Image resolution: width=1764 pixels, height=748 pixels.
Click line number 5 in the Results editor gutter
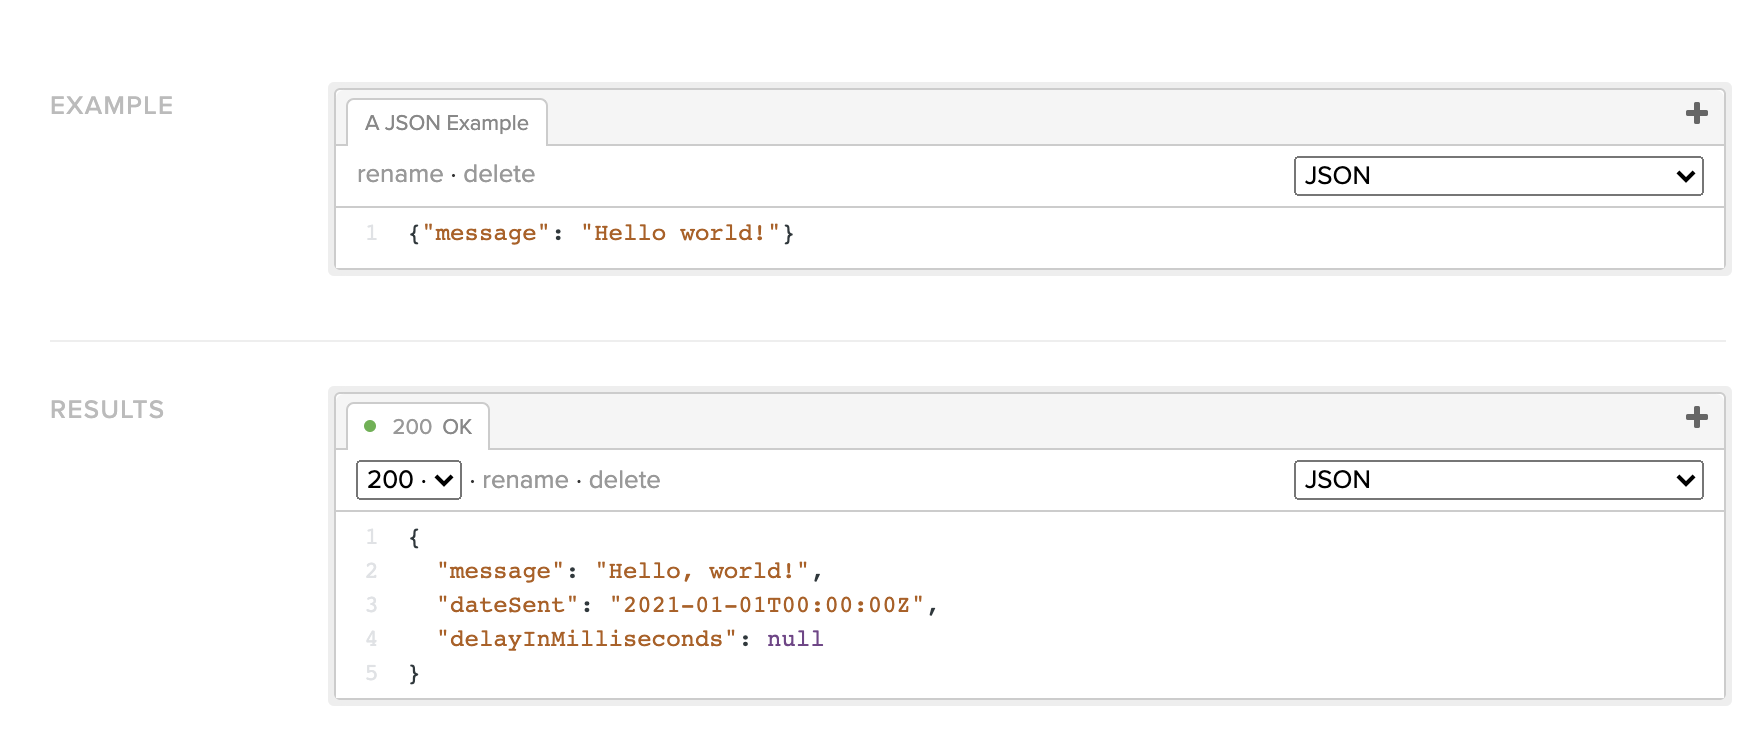(x=372, y=674)
